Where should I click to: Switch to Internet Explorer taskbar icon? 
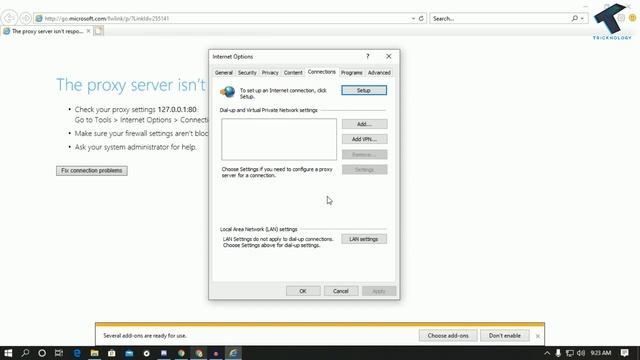click(233, 353)
